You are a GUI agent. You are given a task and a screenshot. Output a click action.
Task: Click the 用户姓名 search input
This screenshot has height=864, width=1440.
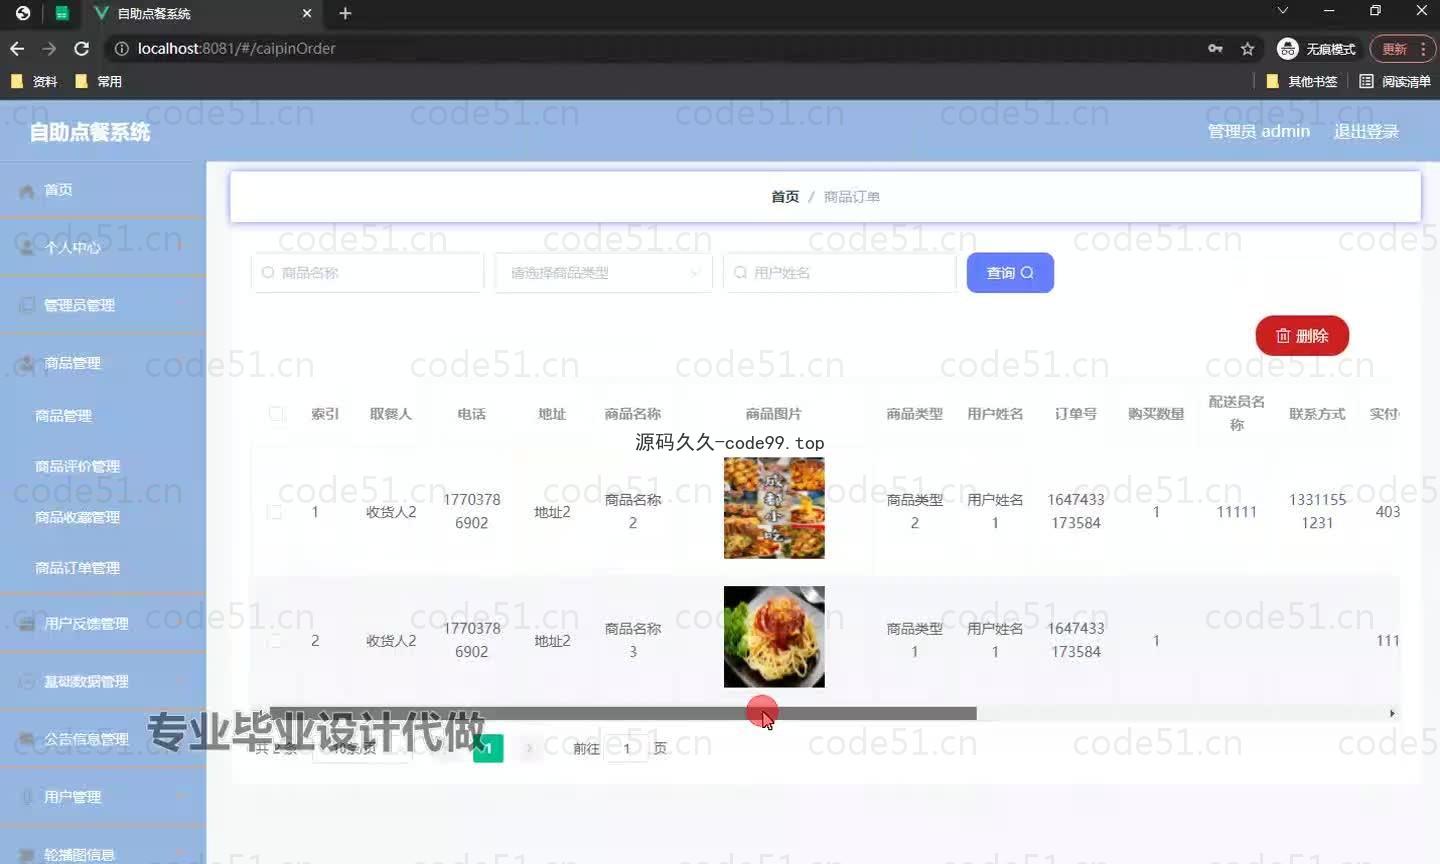839,272
